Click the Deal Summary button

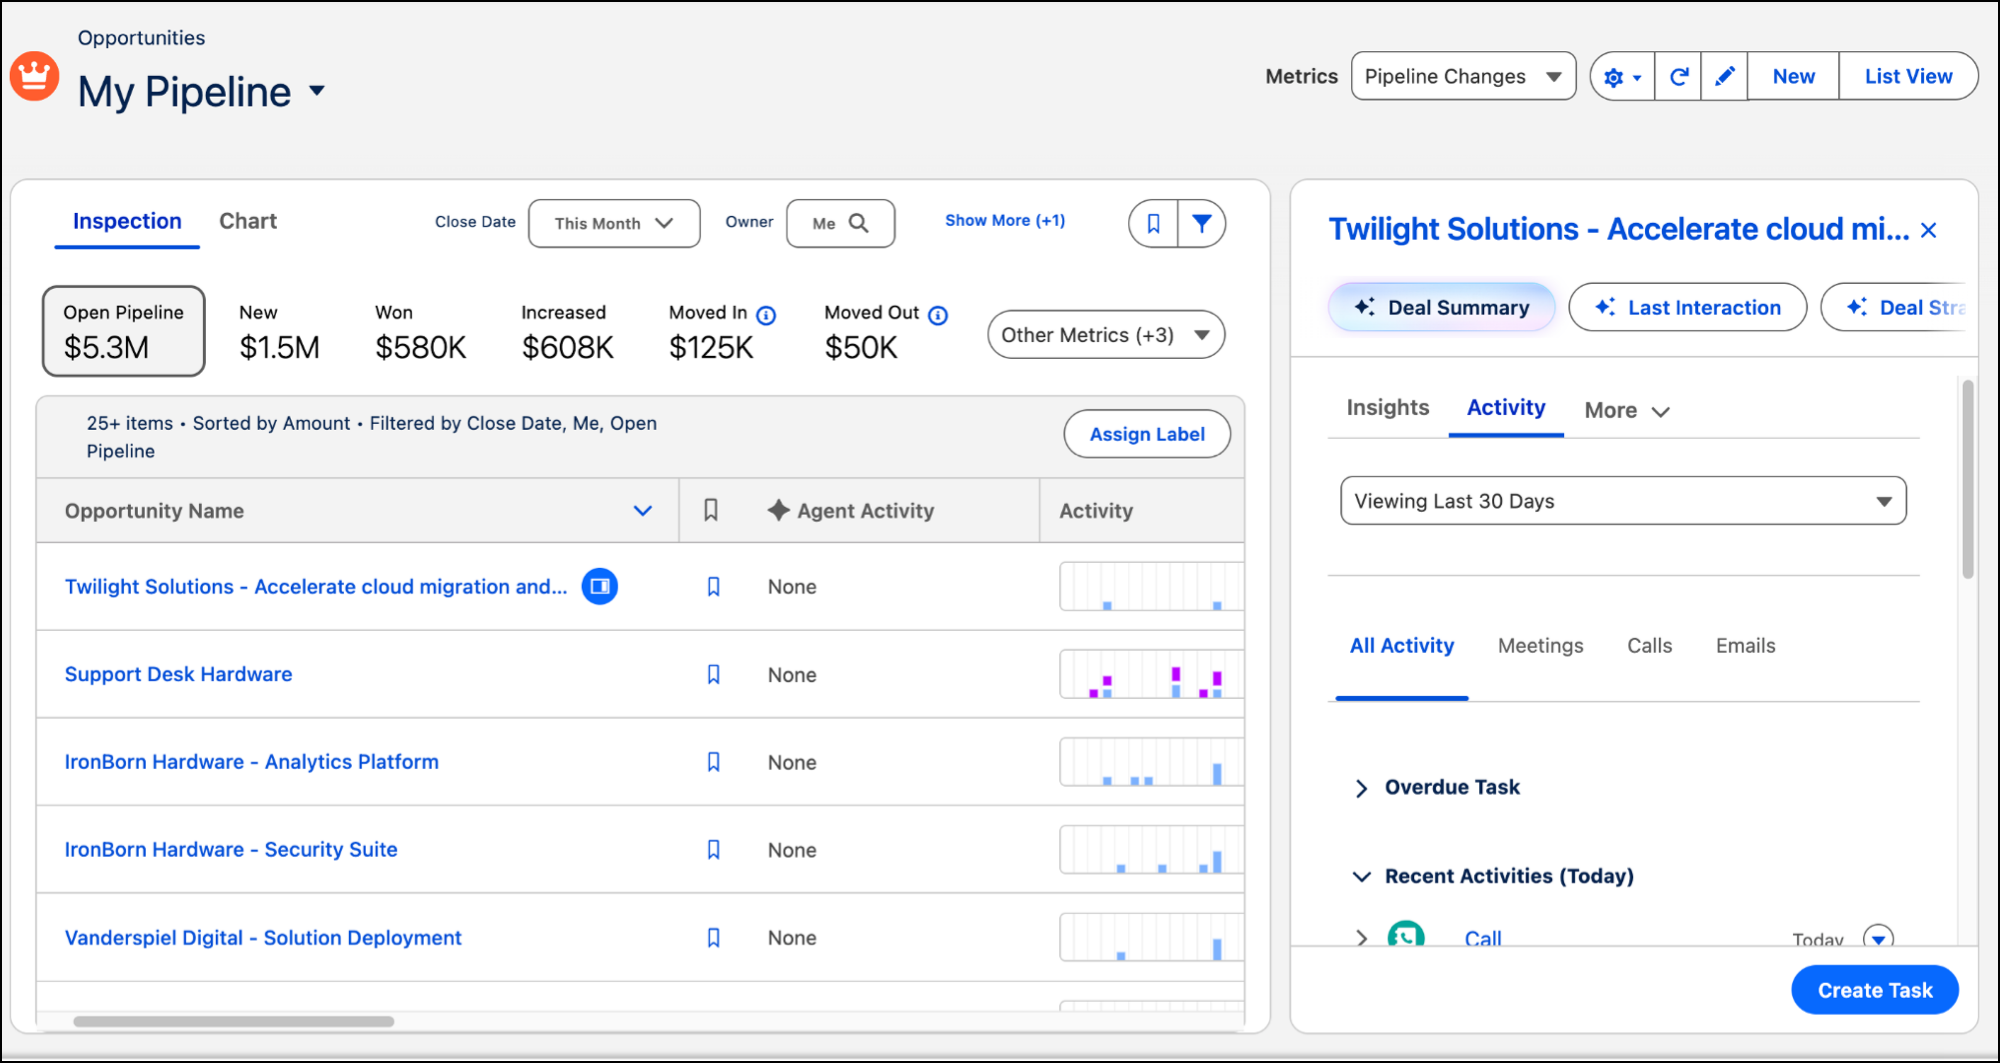1442,307
